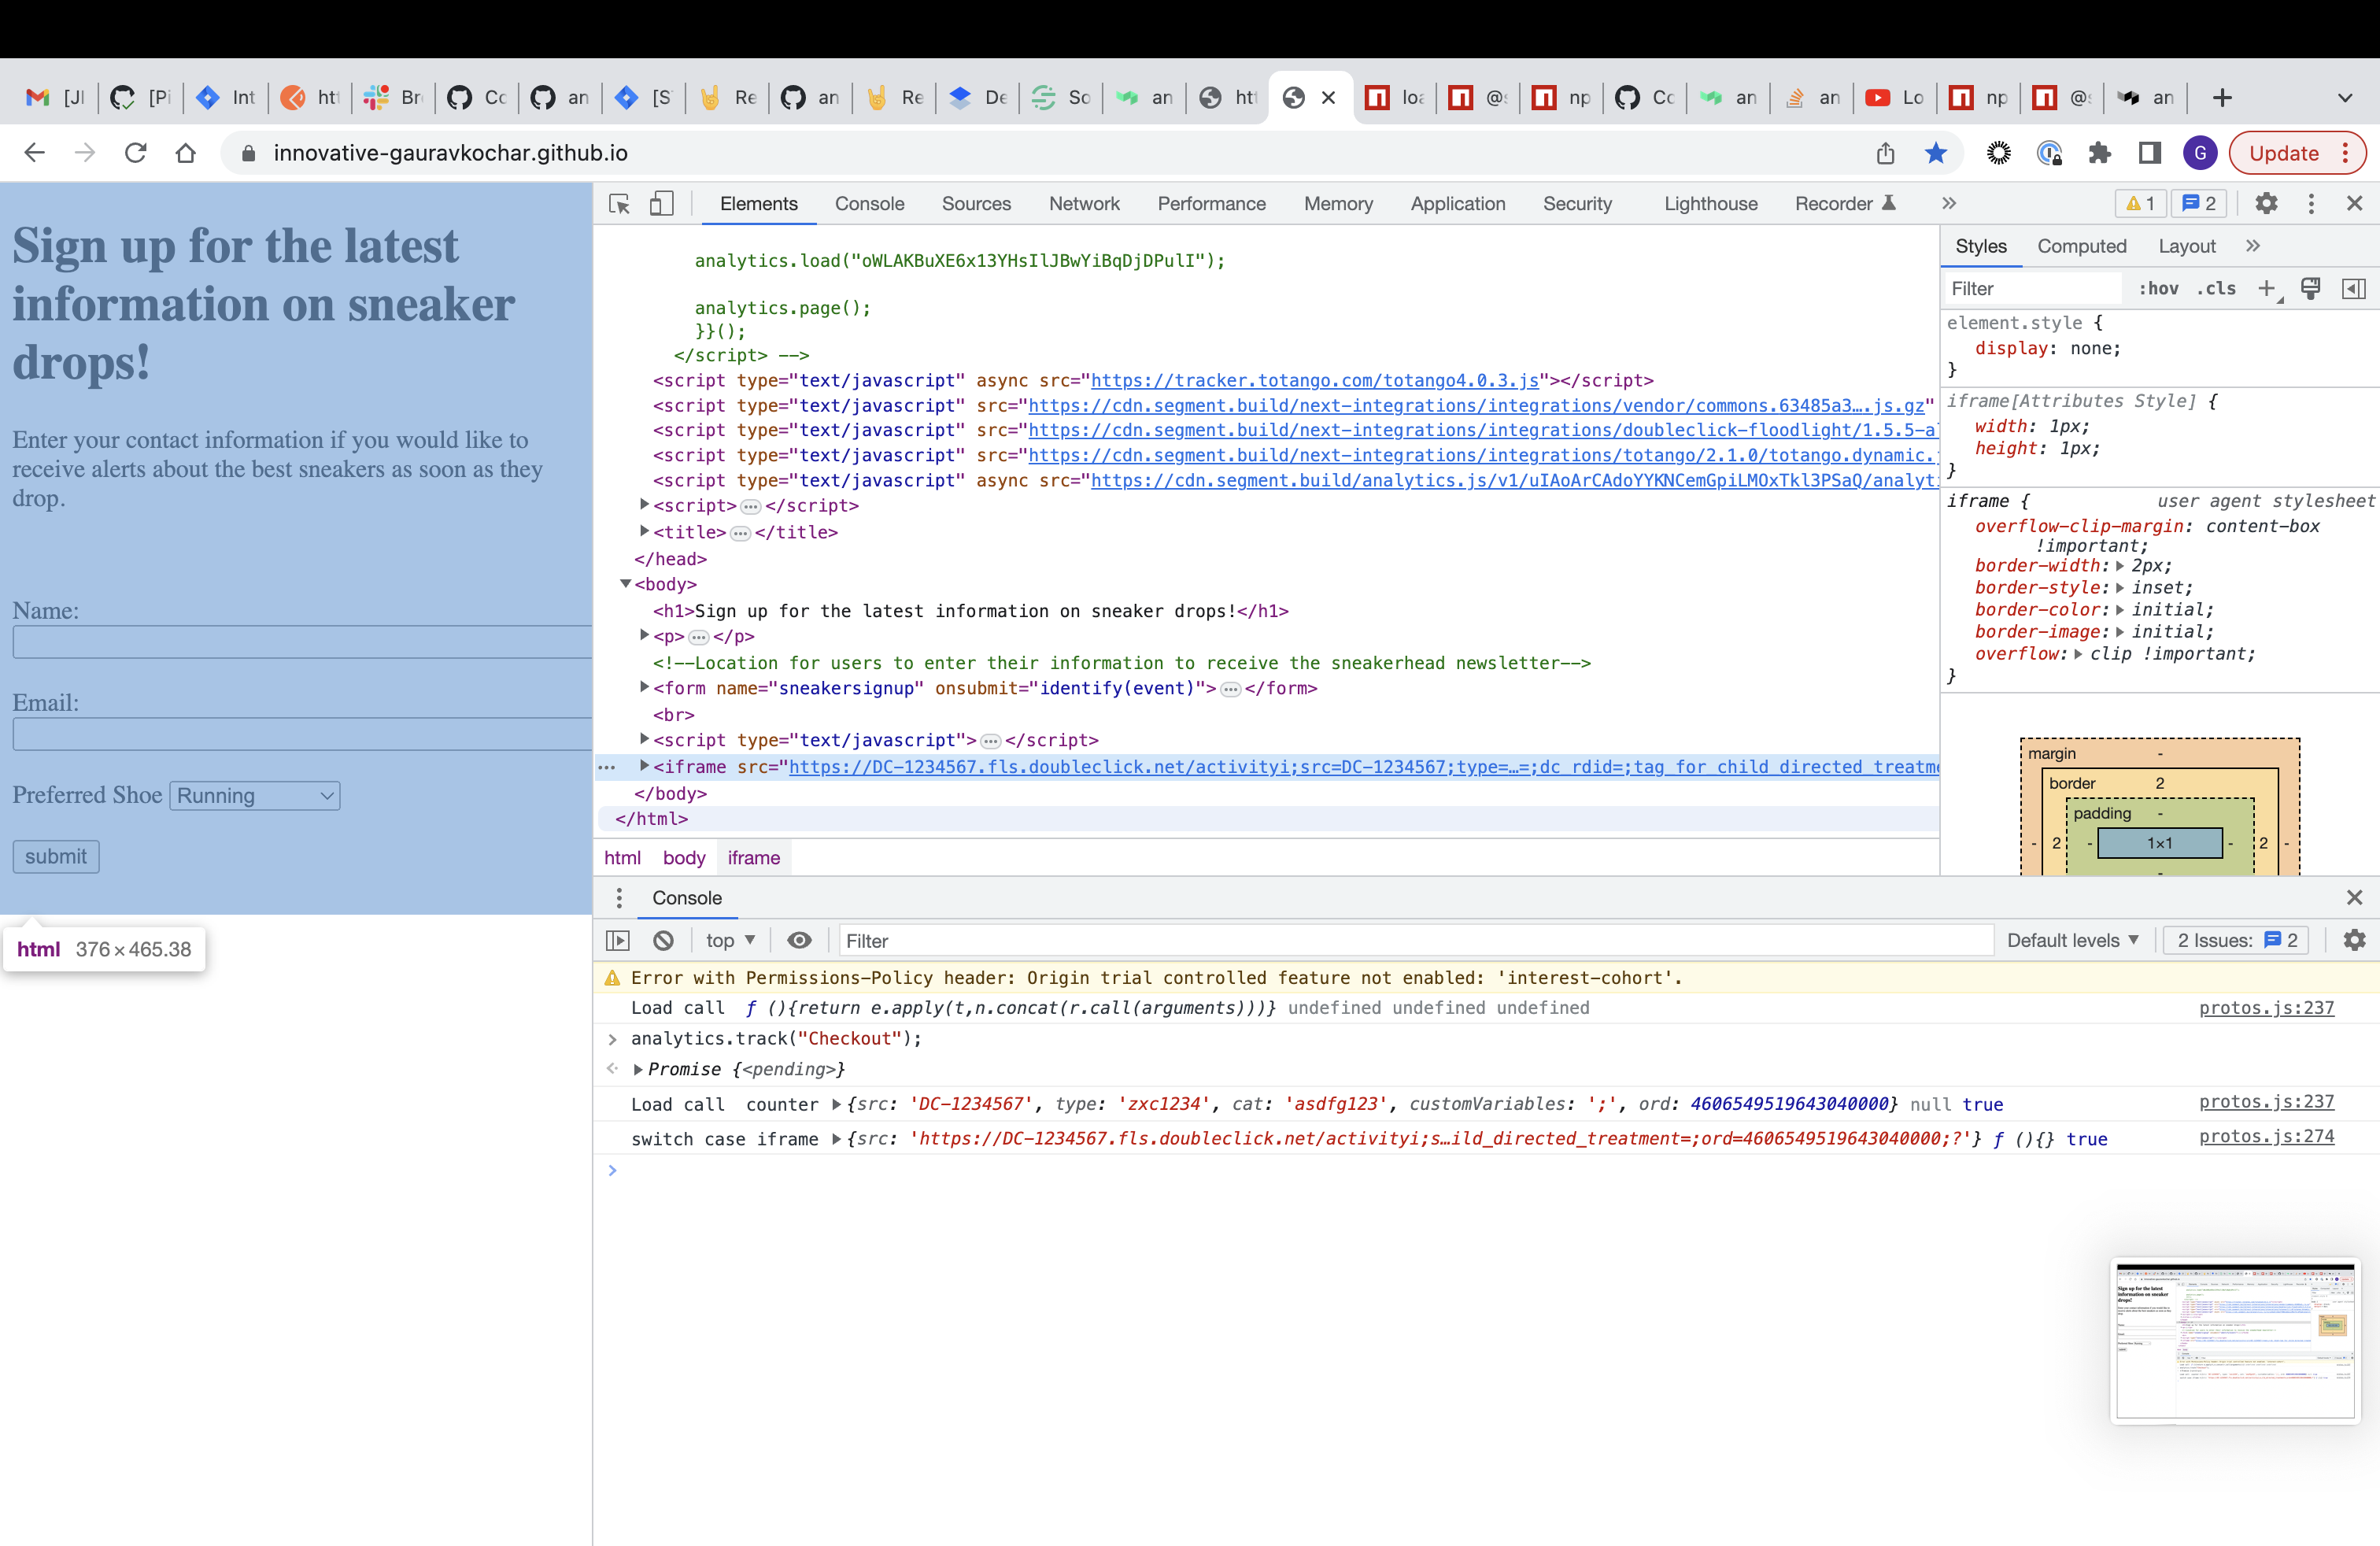Open DevTools three-dot customize menu
Viewport: 2380px width, 1546px height.
coord(2311,204)
